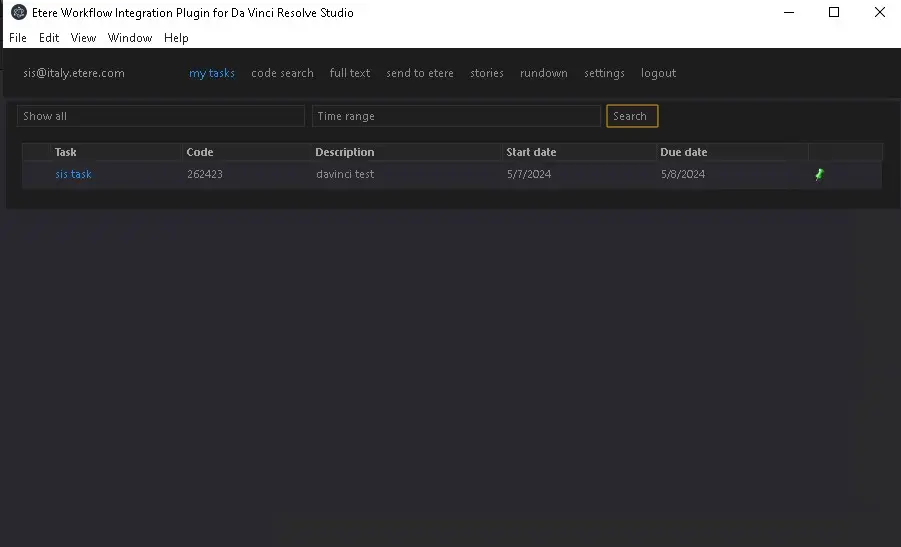The image size is (901, 547).
Task: Open the Time range selector
Action: (x=456, y=116)
